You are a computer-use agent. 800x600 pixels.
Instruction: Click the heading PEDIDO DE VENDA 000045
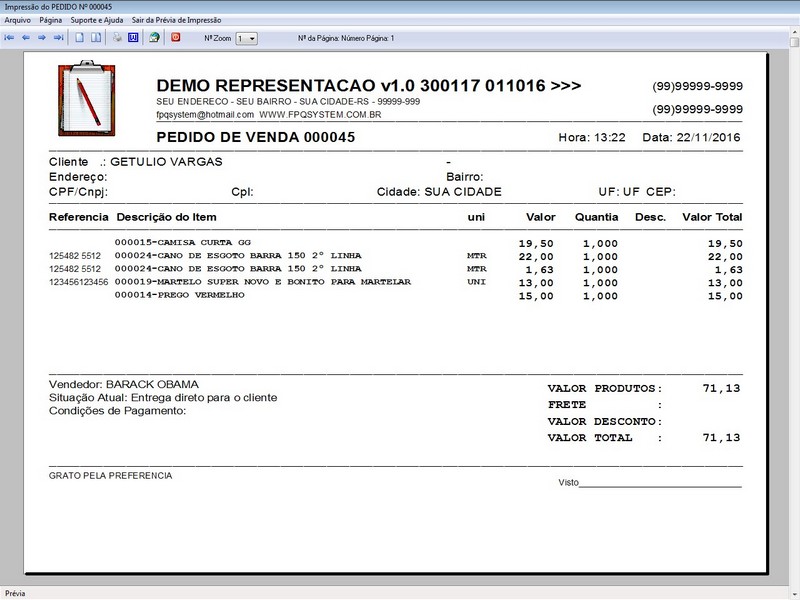point(256,137)
